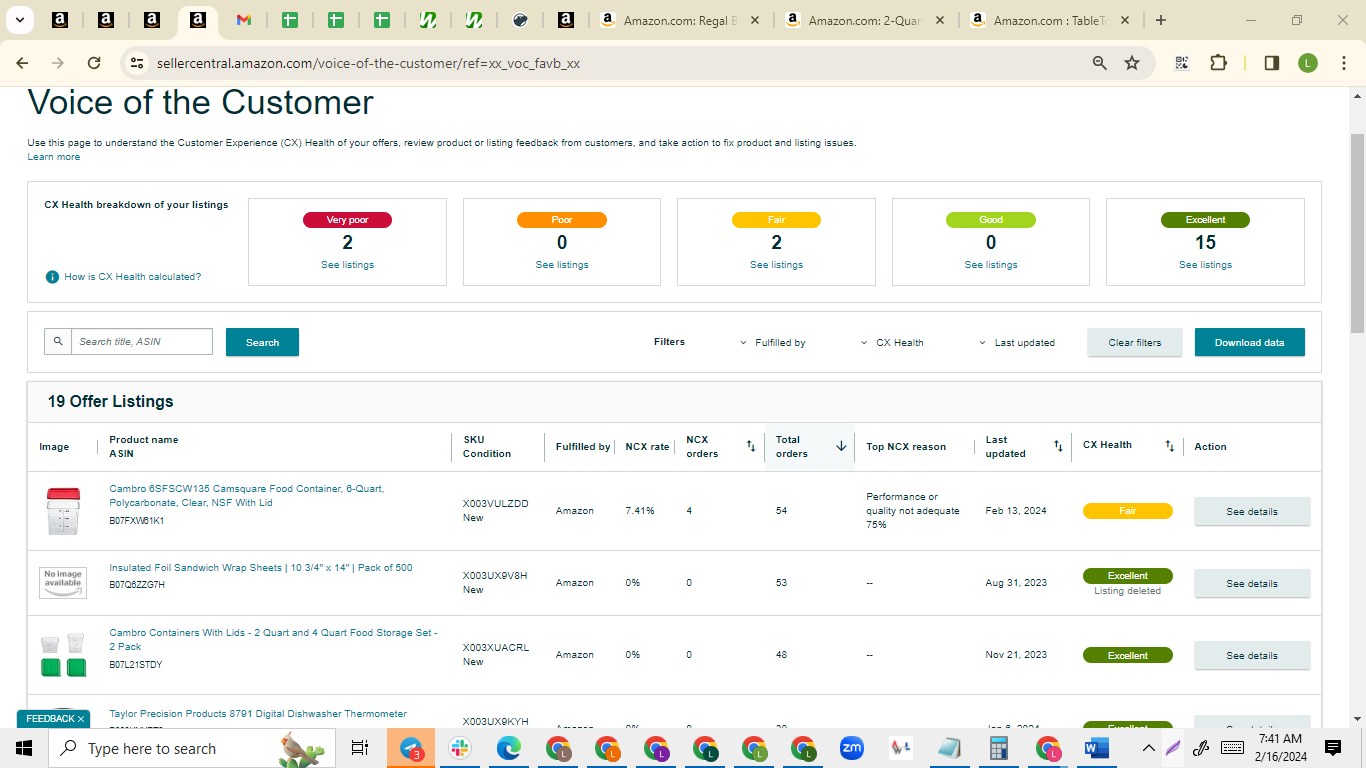The image size is (1366, 768).
Task: Open the Chrome profile L avatar
Action: click(x=1308, y=63)
